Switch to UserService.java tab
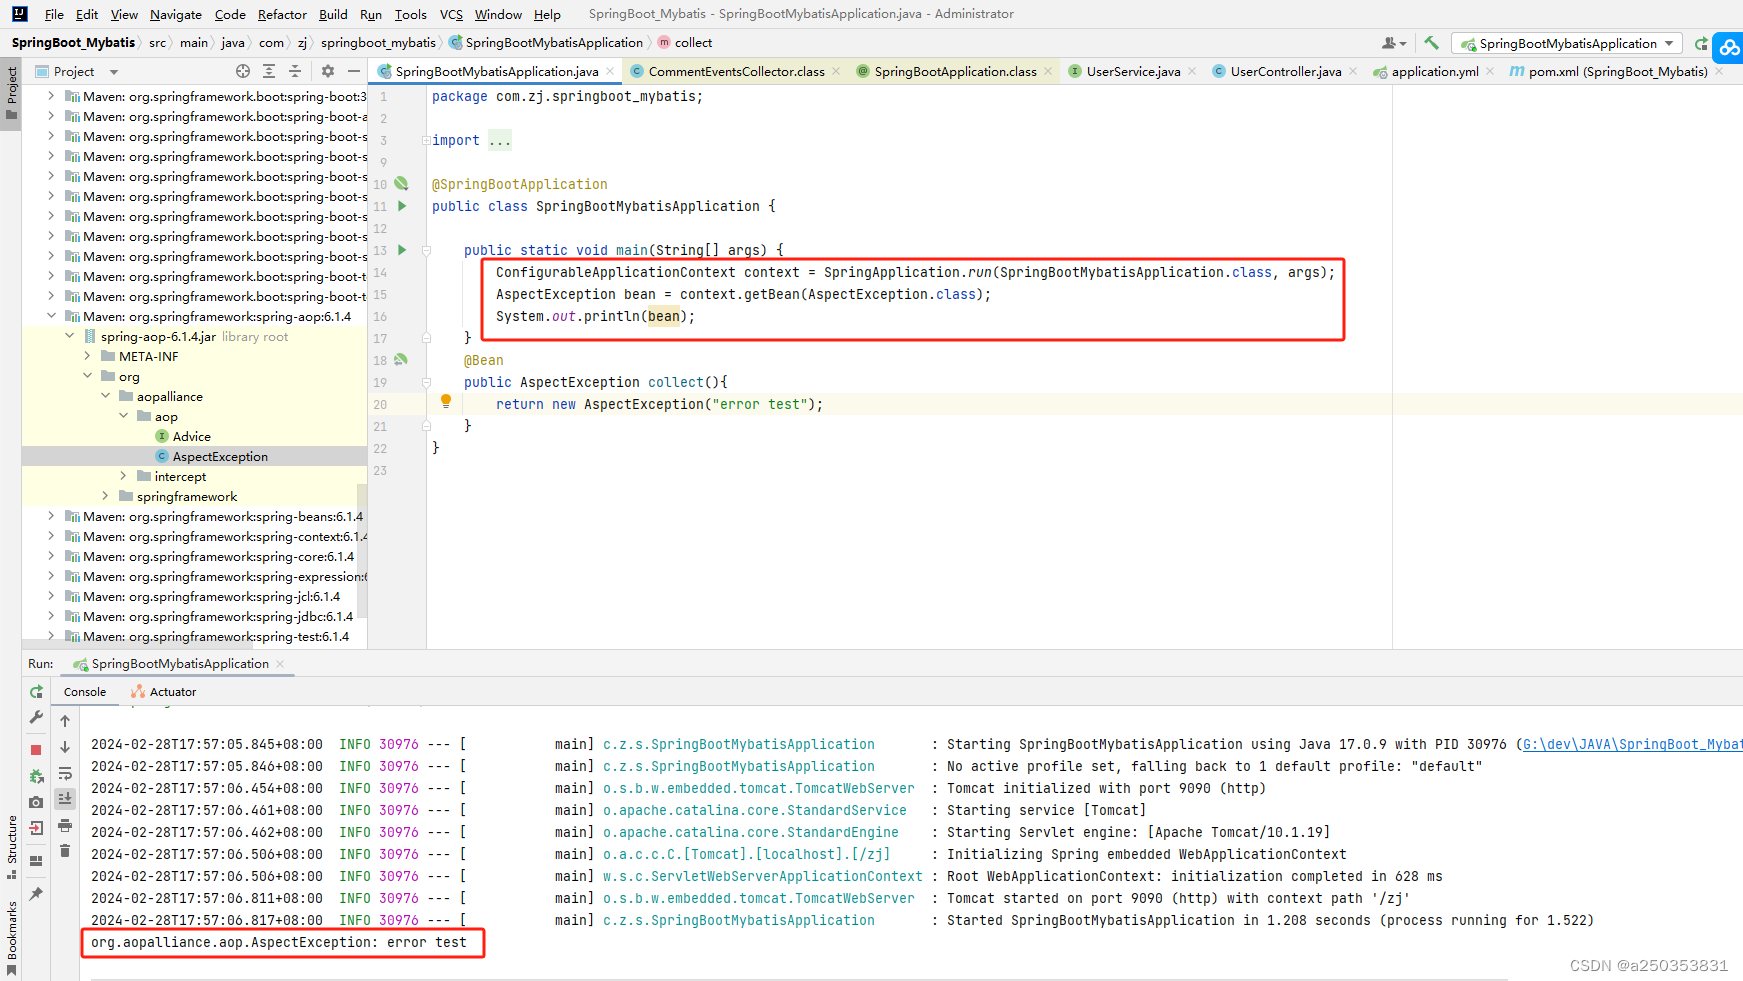Image resolution: width=1743 pixels, height=981 pixels. tap(1133, 71)
